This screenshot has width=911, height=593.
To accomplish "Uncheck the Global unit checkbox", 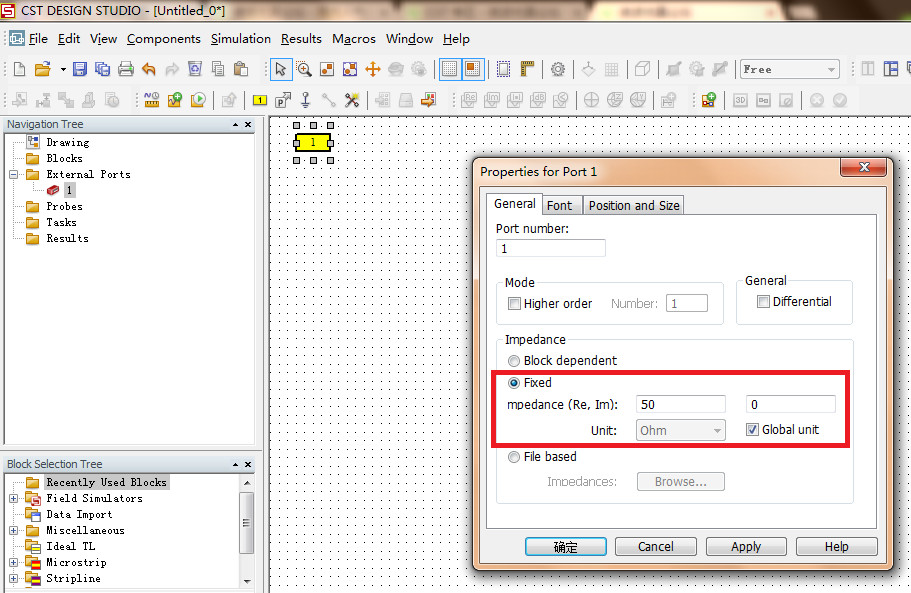I will [x=752, y=430].
